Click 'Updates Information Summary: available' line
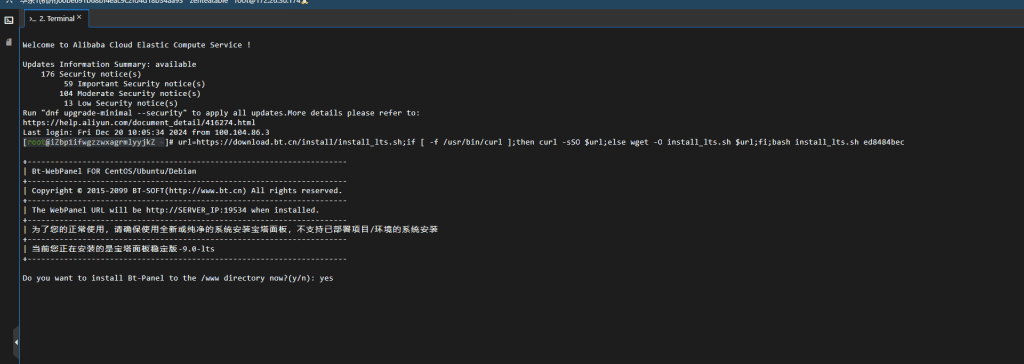The image size is (1024, 364). (x=109, y=65)
